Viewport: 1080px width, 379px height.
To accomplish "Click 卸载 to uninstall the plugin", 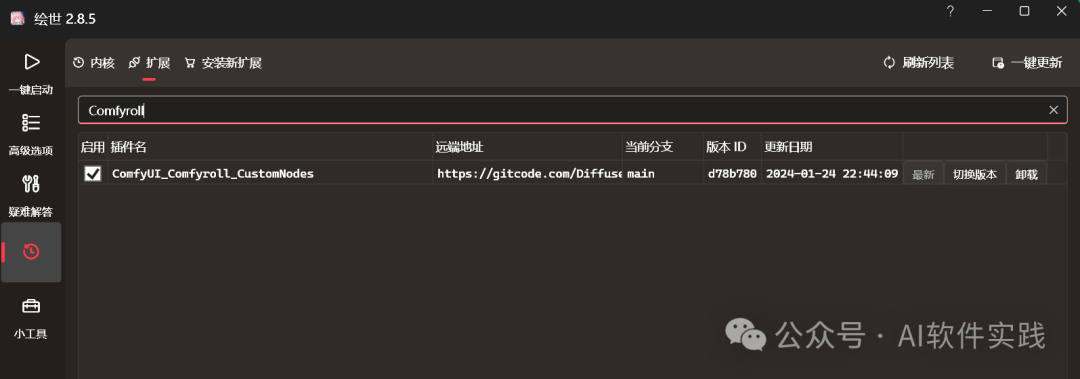I will tap(1026, 174).
